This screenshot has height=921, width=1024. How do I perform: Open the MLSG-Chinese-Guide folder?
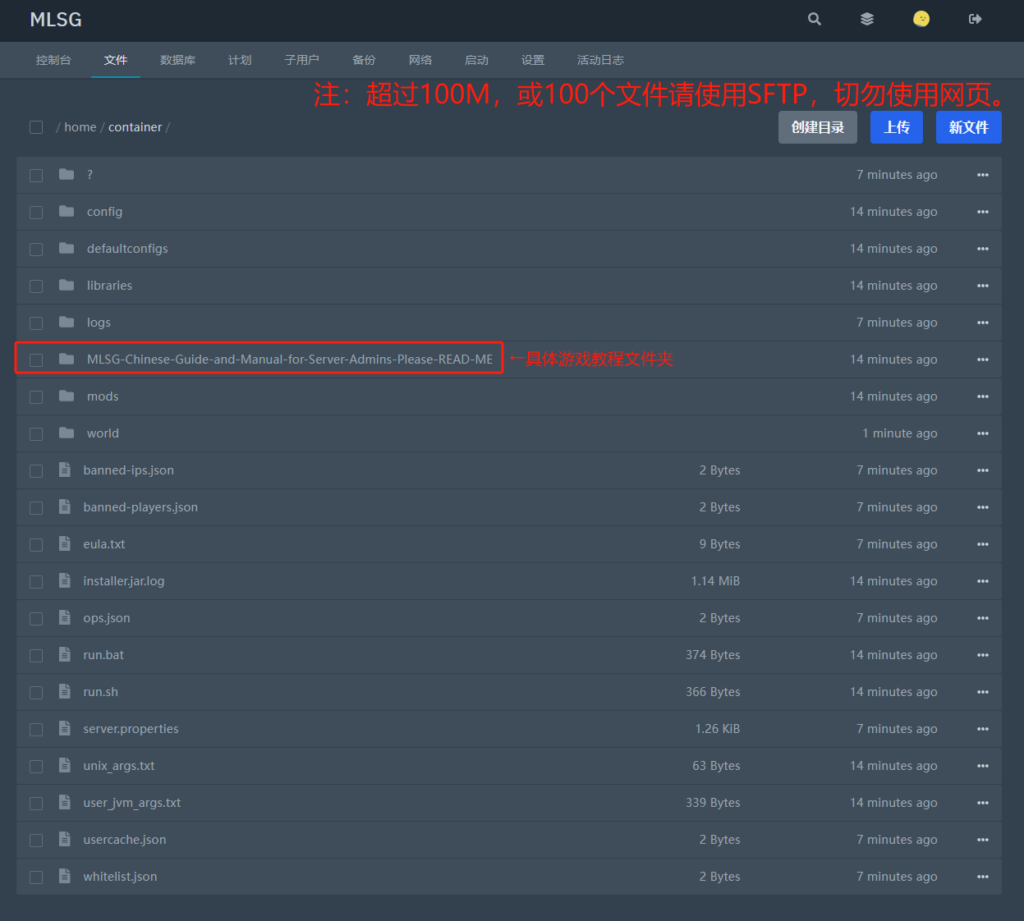pyautogui.click(x=289, y=359)
